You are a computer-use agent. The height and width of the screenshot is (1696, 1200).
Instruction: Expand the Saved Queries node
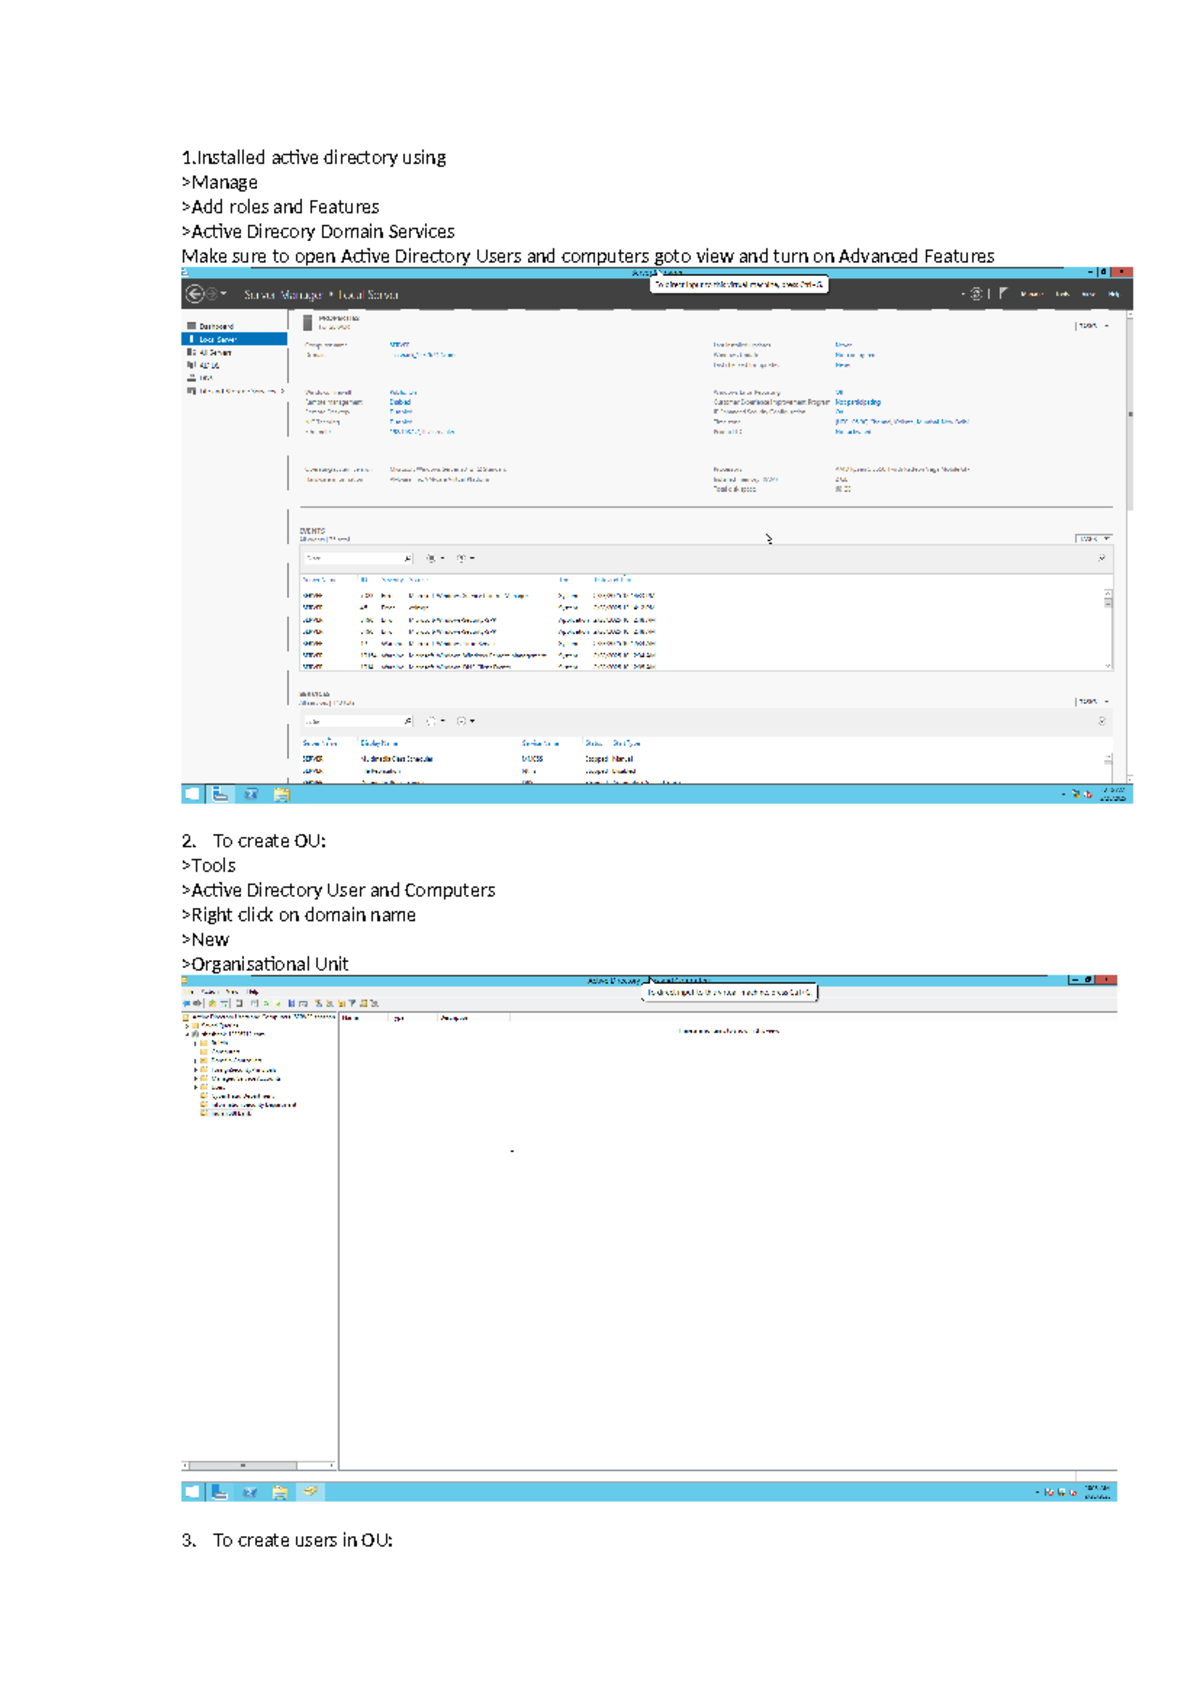click(187, 1025)
